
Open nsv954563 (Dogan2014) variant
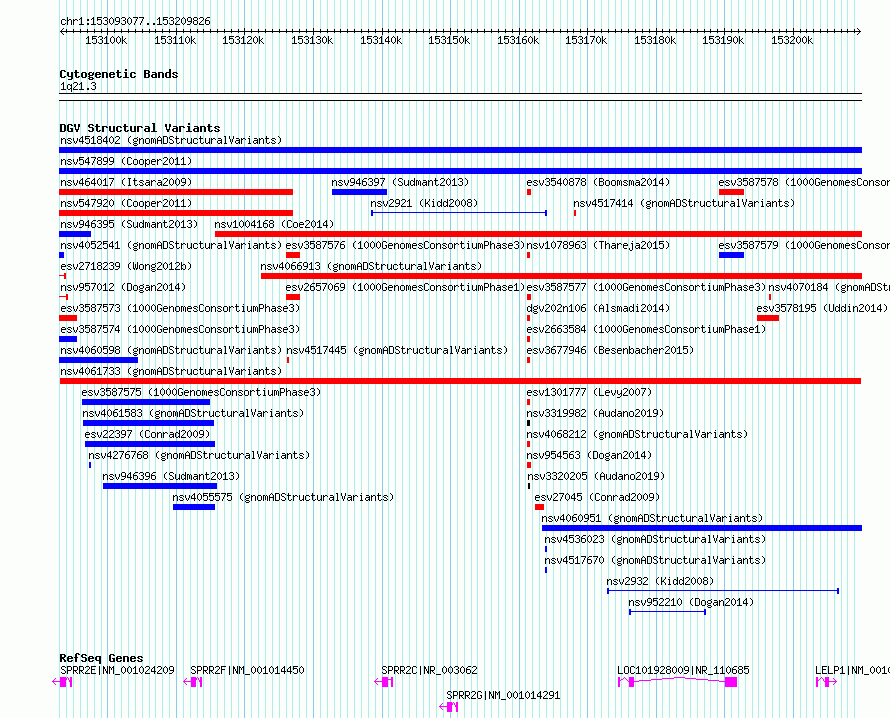pyautogui.click(x=589, y=455)
